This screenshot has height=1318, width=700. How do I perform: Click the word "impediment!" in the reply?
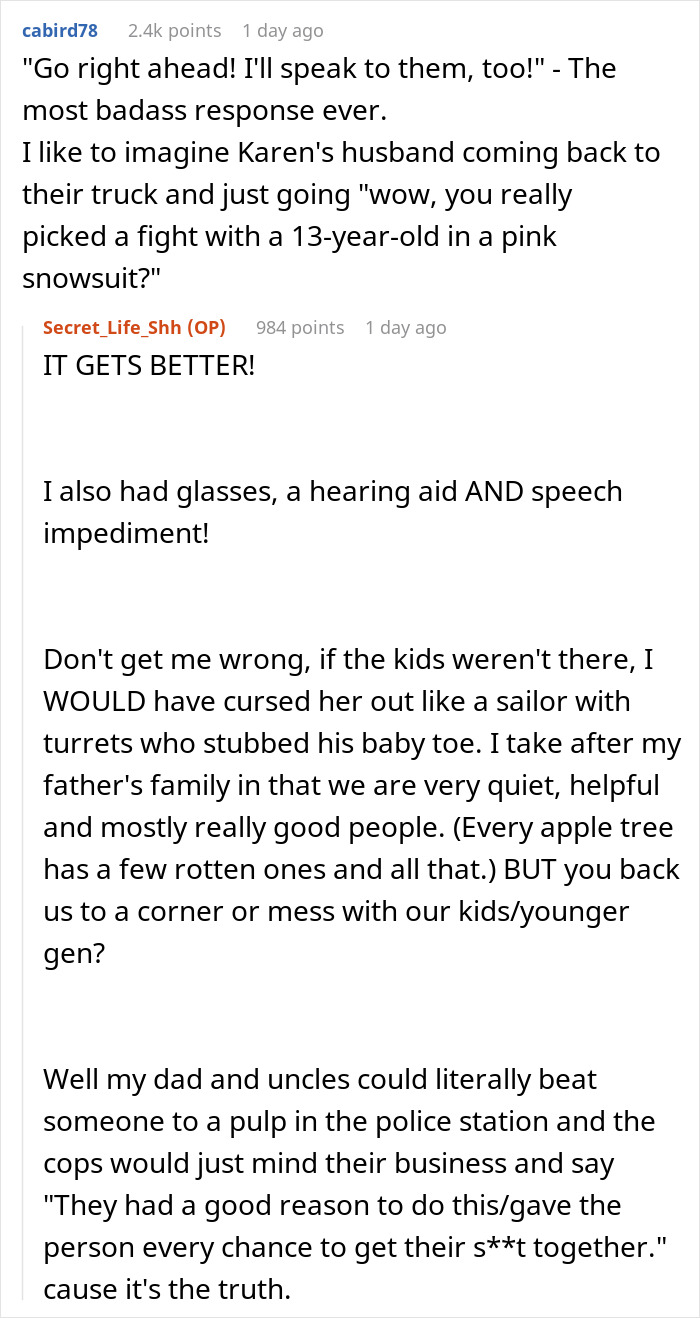pos(127,533)
